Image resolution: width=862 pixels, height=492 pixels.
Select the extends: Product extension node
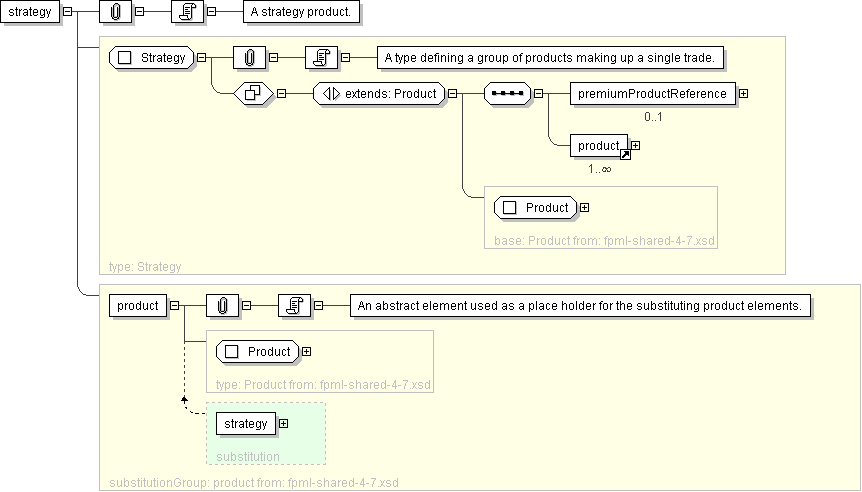[x=379, y=94]
